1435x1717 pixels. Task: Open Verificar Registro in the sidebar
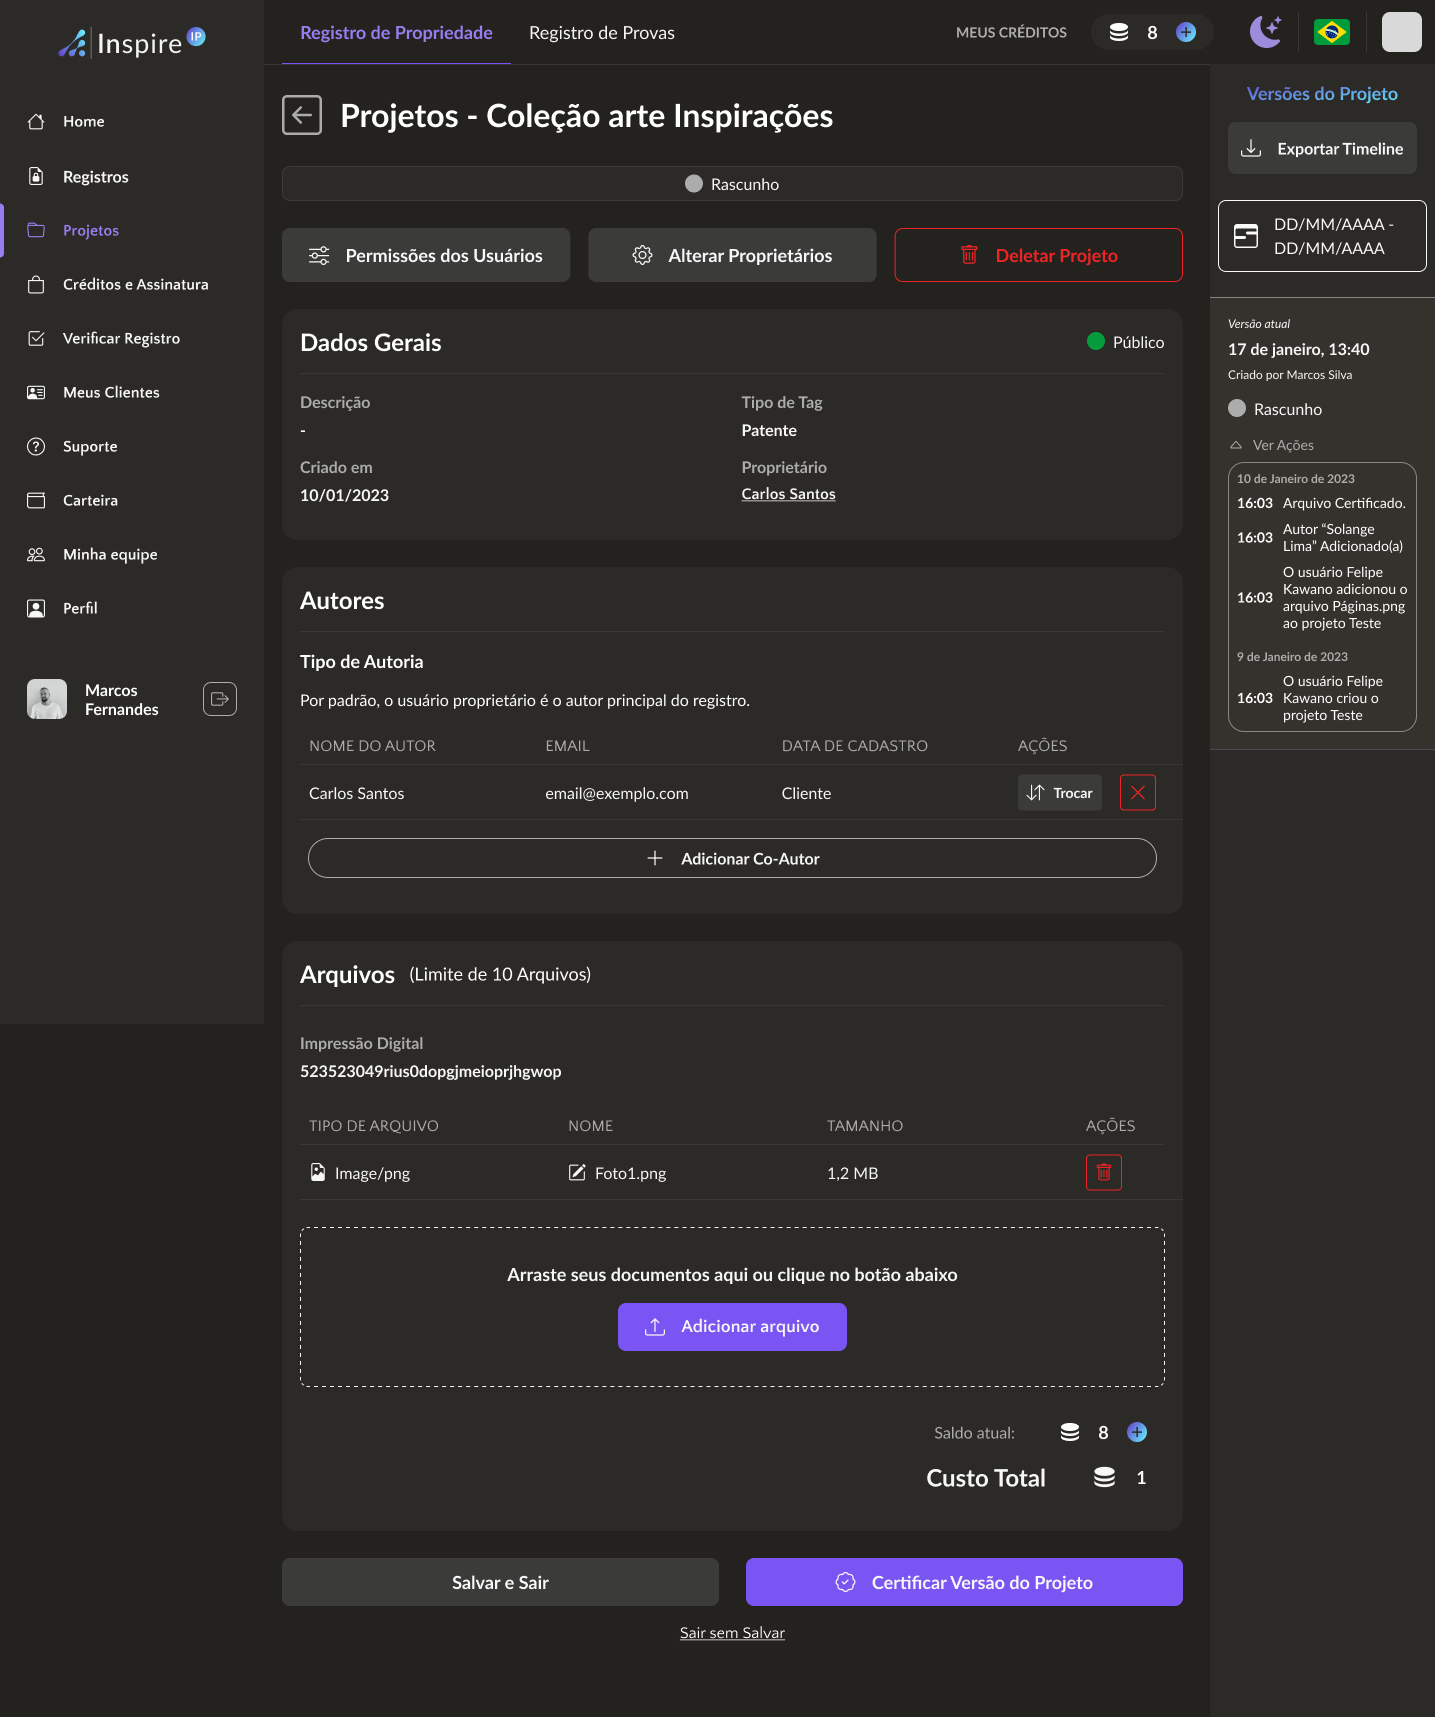tap(121, 338)
